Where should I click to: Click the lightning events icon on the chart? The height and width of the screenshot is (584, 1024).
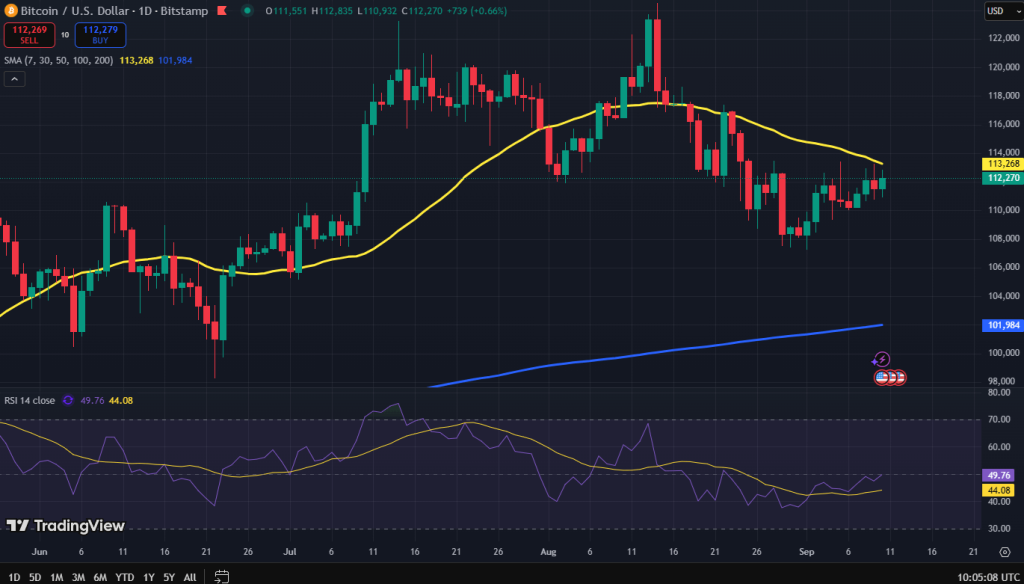pos(881,357)
